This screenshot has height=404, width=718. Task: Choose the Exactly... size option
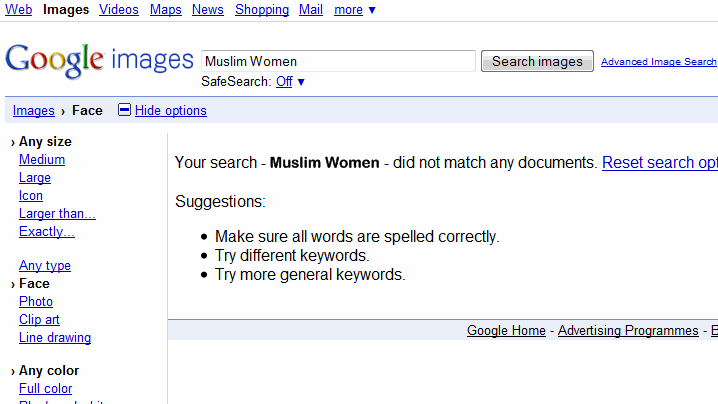pos(47,231)
